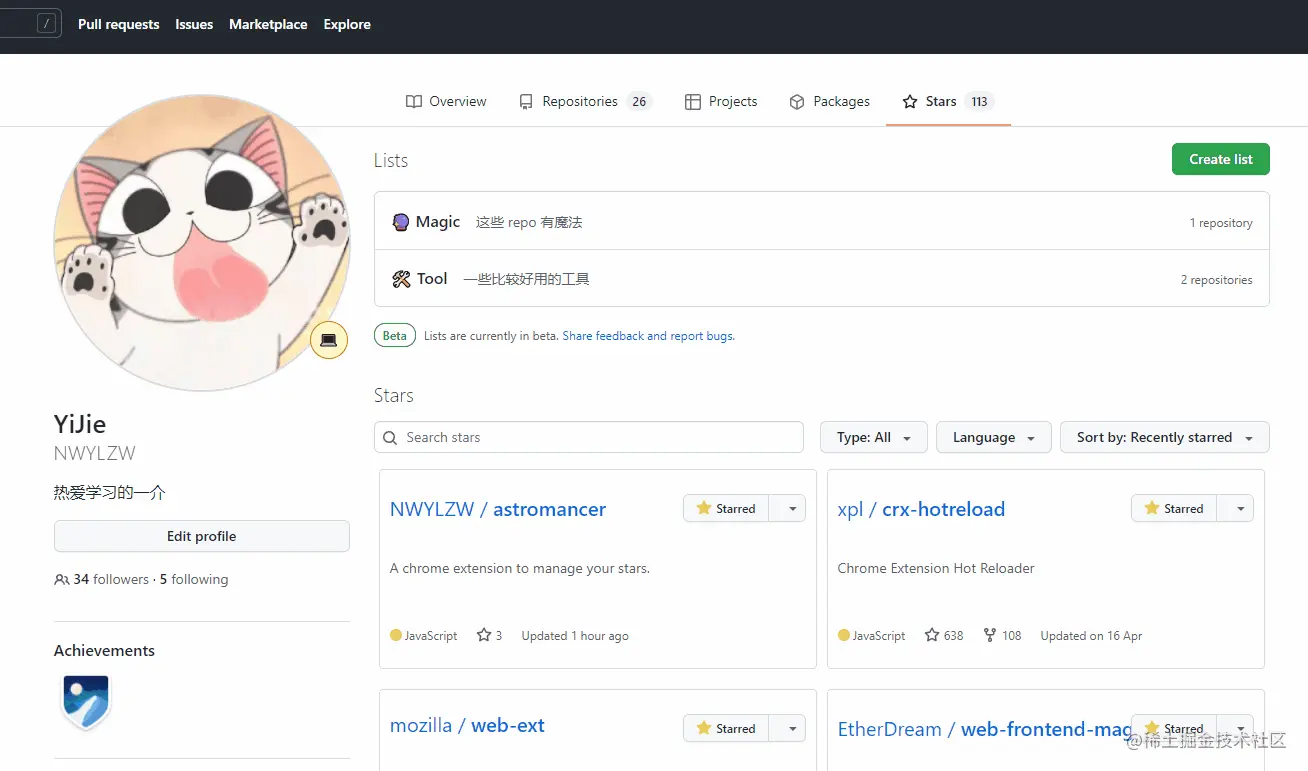Open the Sort by: Recently starred dropdown
The height and width of the screenshot is (771, 1308).
[x=1165, y=437]
